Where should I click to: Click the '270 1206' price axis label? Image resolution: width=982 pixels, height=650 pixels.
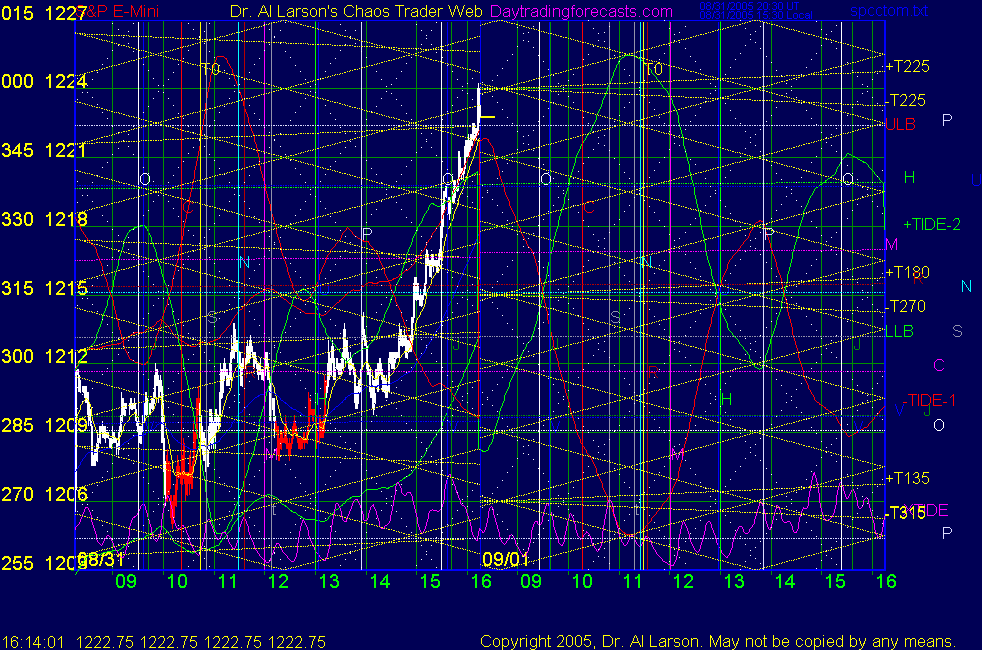pyautogui.click(x=44, y=494)
